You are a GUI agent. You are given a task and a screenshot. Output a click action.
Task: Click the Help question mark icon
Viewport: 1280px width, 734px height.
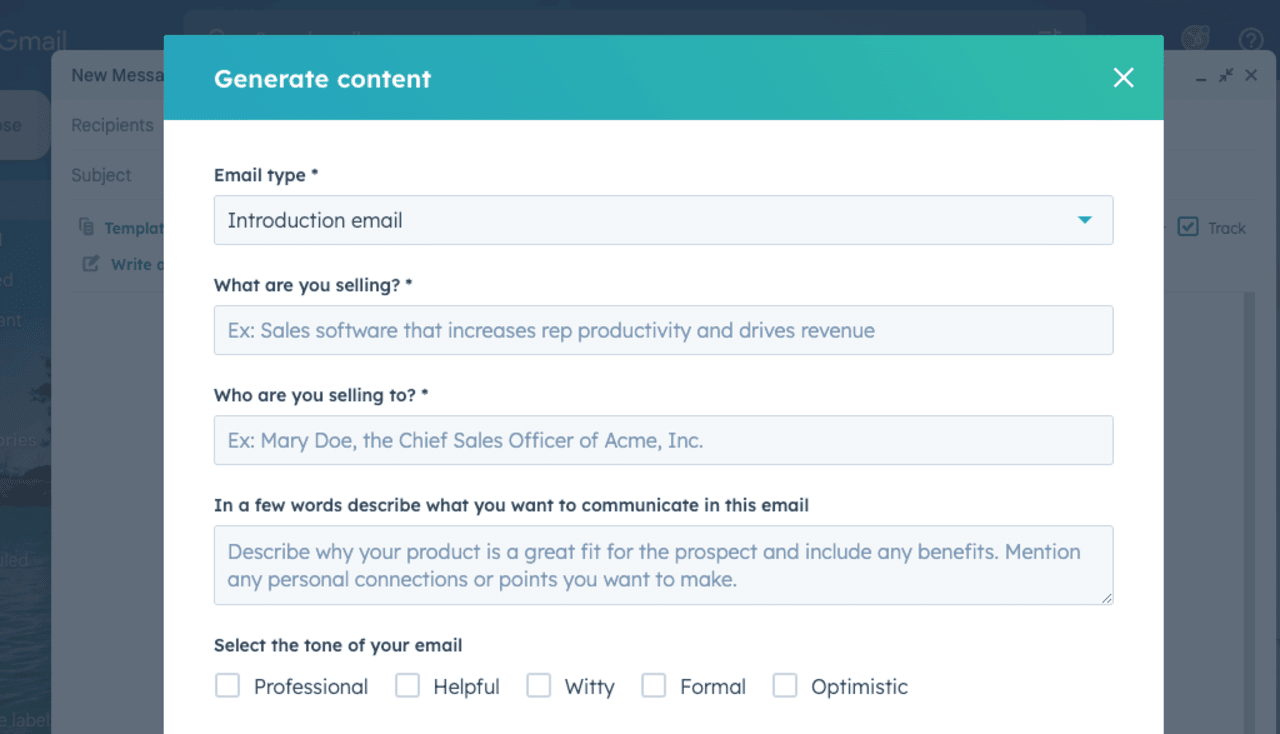click(1250, 40)
